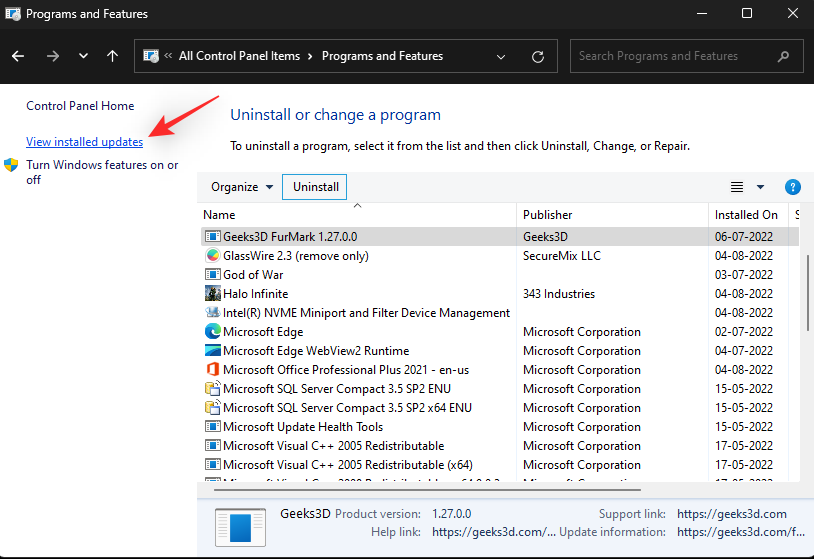Expand the view options dropdown arrow
This screenshot has width=814, height=559.
(760, 187)
